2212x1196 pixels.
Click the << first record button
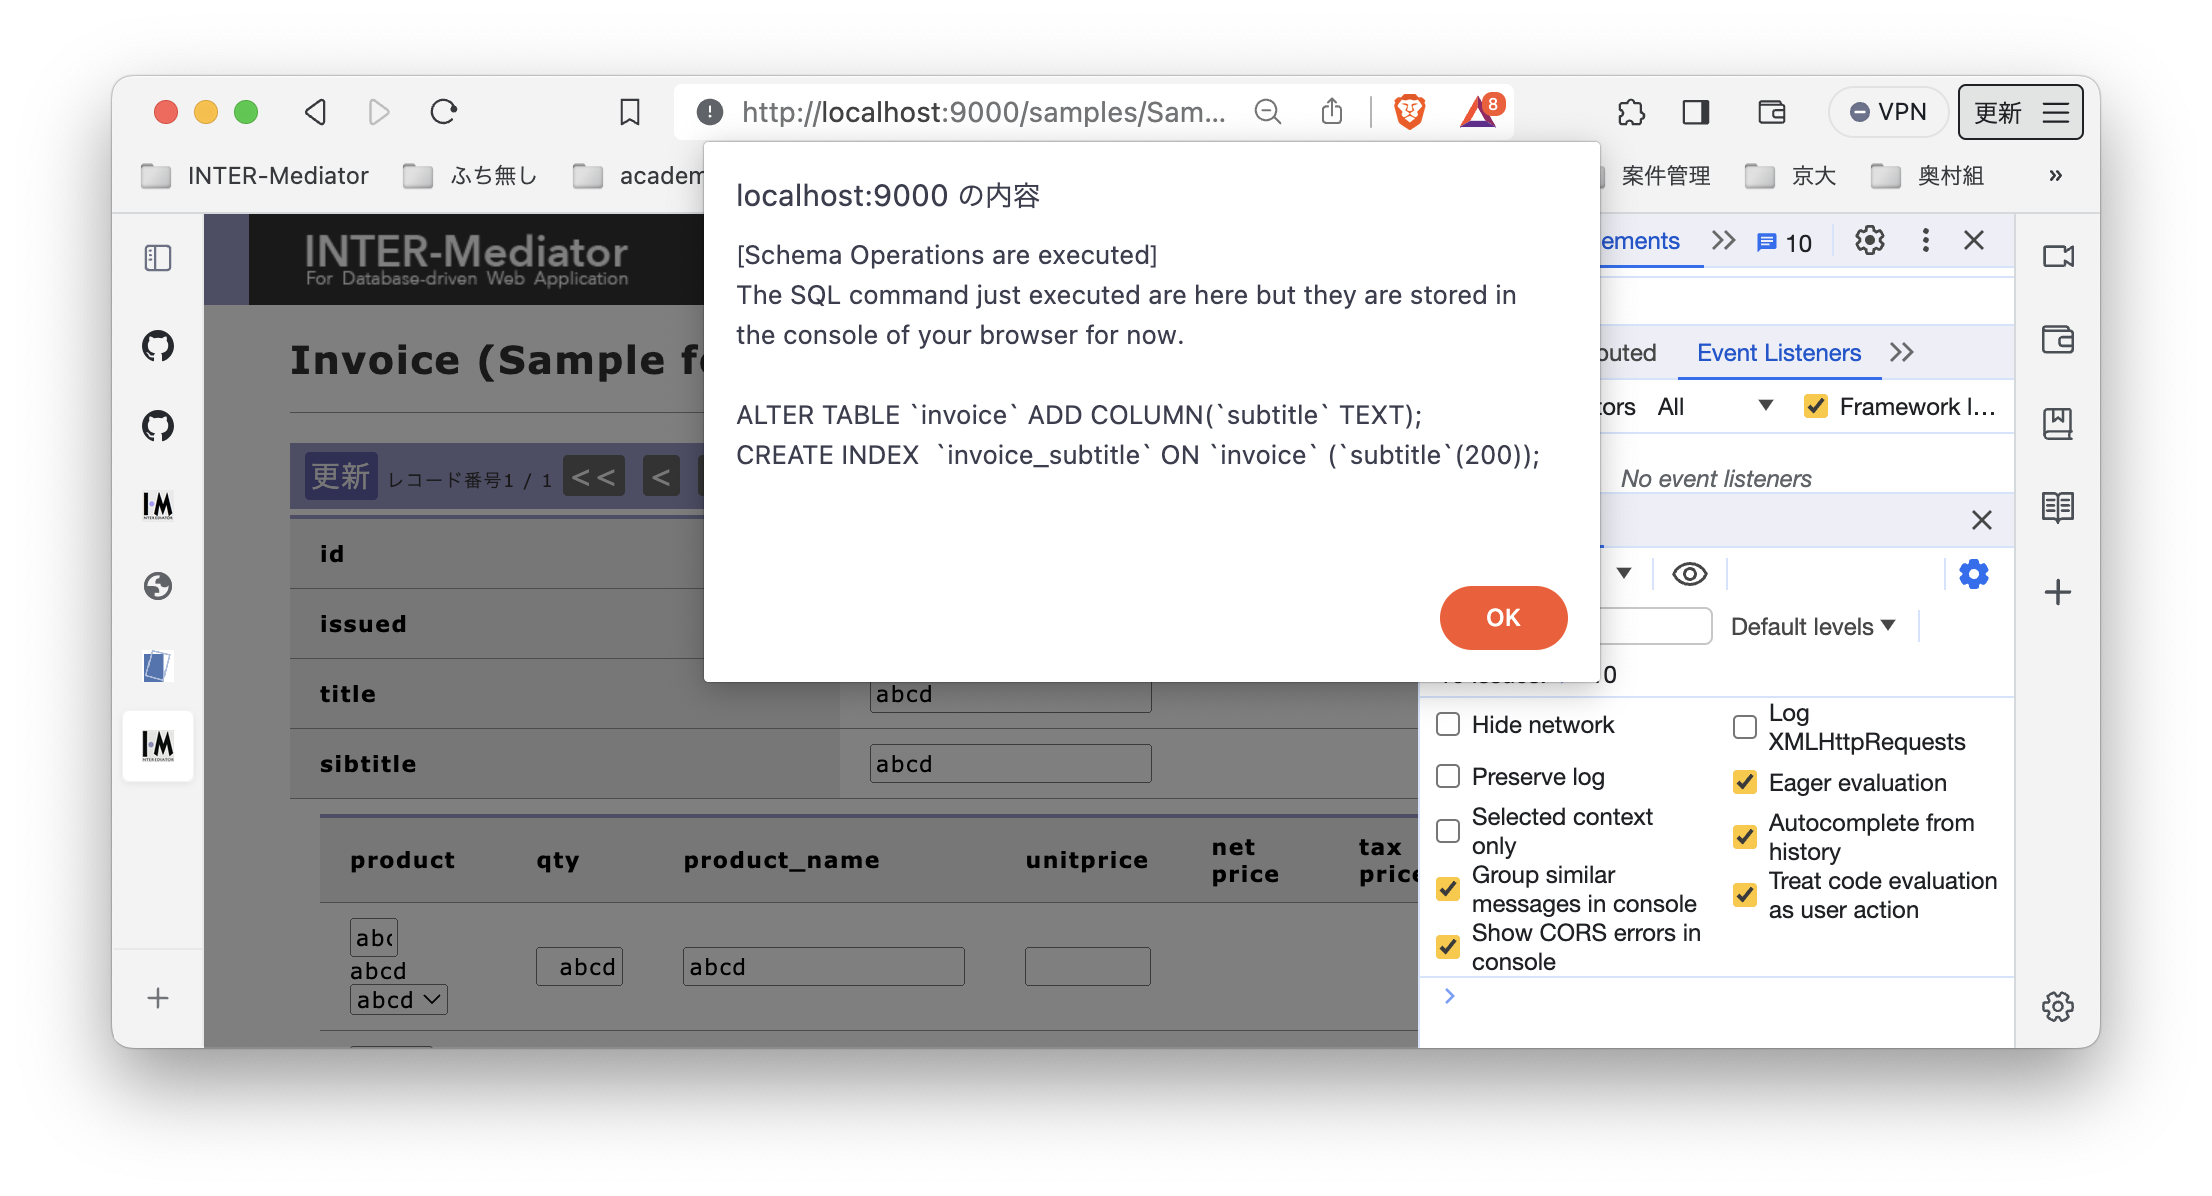tap(594, 476)
